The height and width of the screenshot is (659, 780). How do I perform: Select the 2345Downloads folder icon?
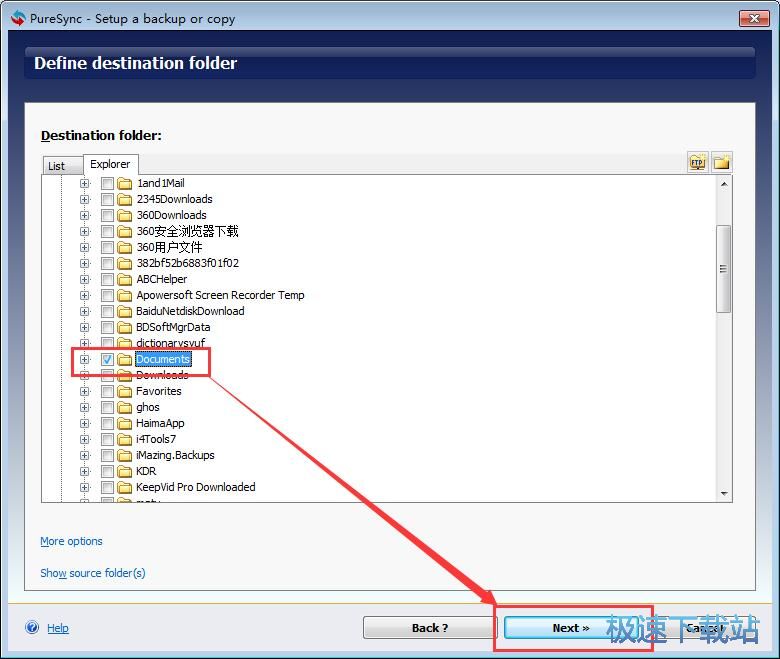124,199
